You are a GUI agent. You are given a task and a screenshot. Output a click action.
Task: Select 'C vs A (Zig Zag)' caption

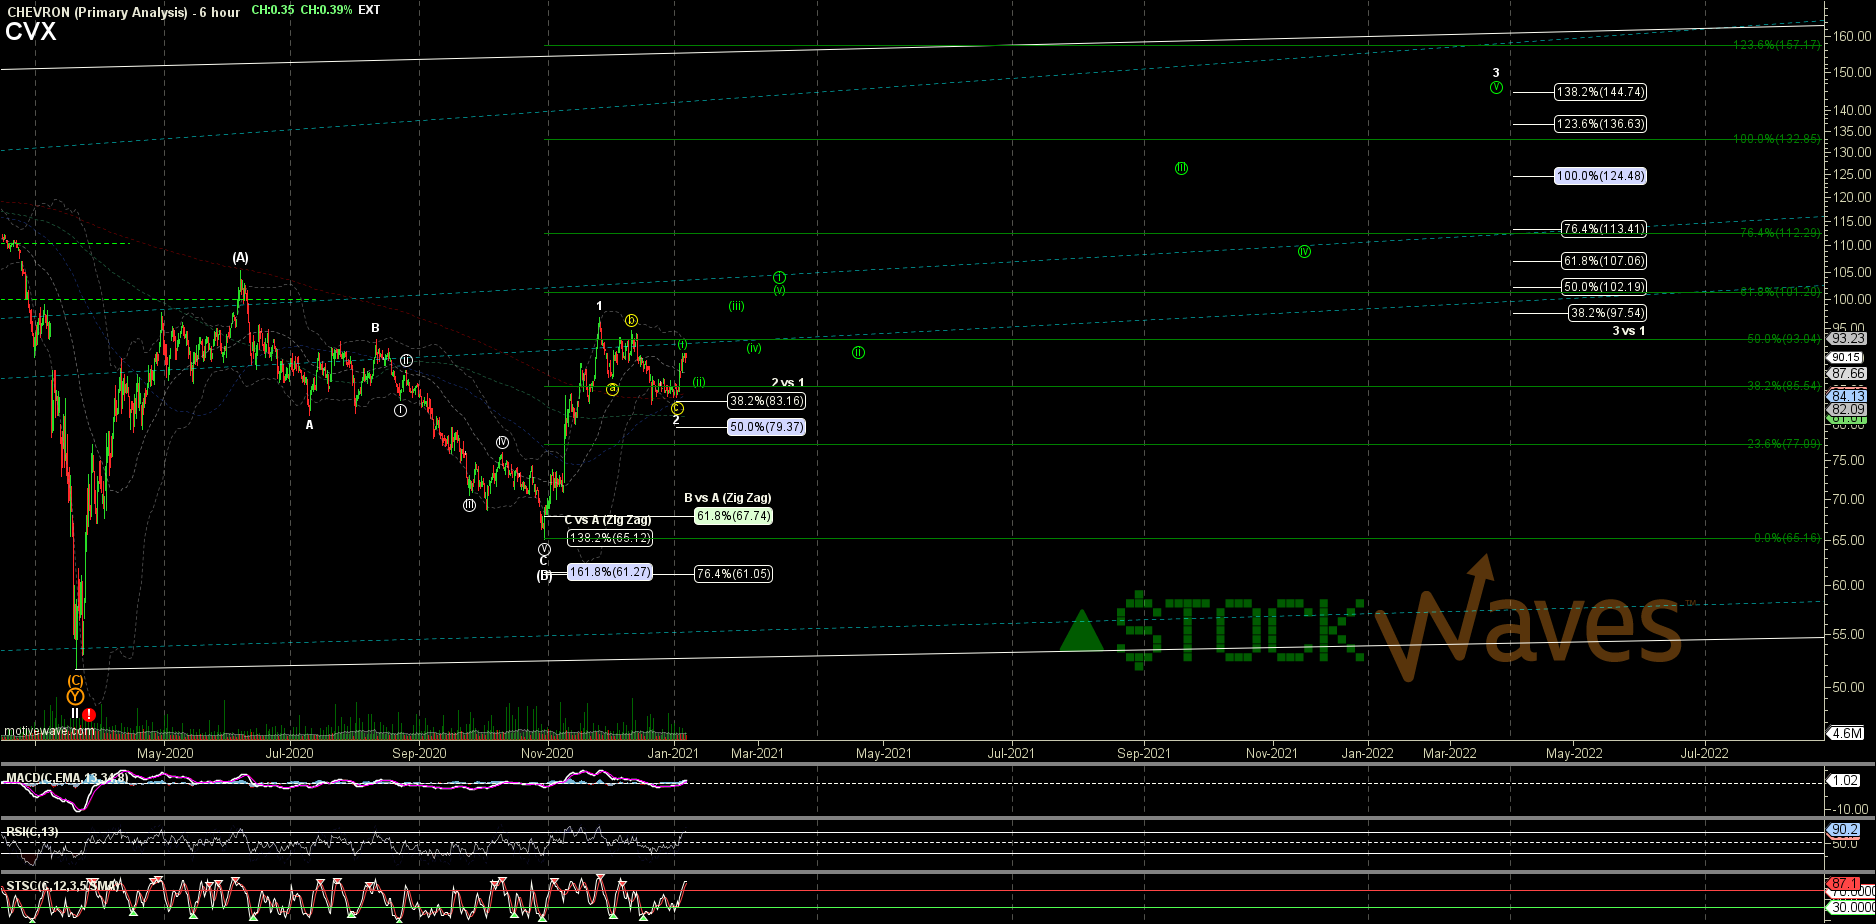coord(608,520)
